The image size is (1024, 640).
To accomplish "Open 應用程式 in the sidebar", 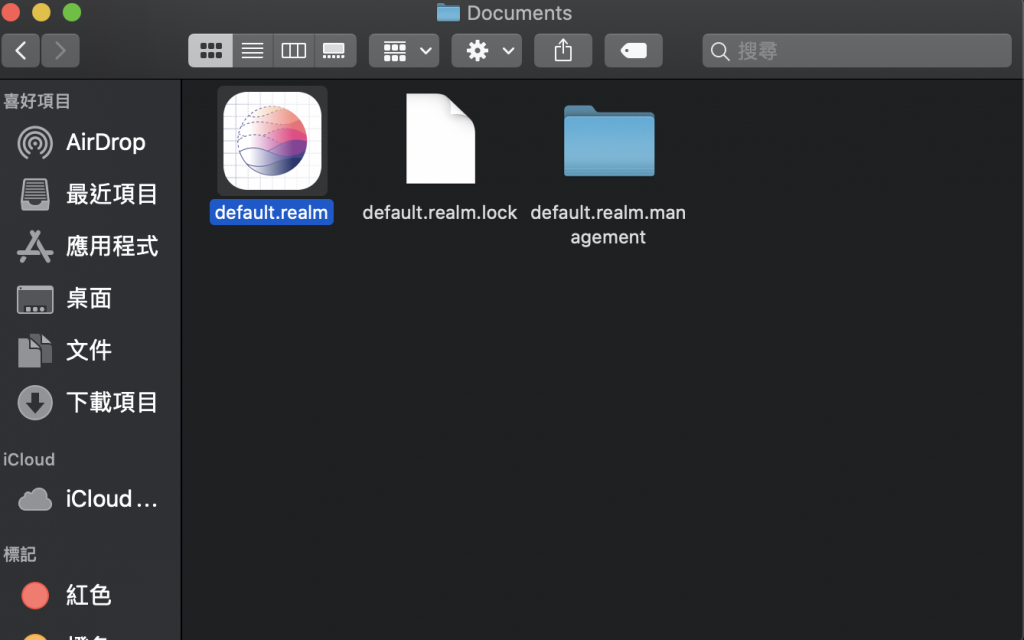I will pos(88,246).
